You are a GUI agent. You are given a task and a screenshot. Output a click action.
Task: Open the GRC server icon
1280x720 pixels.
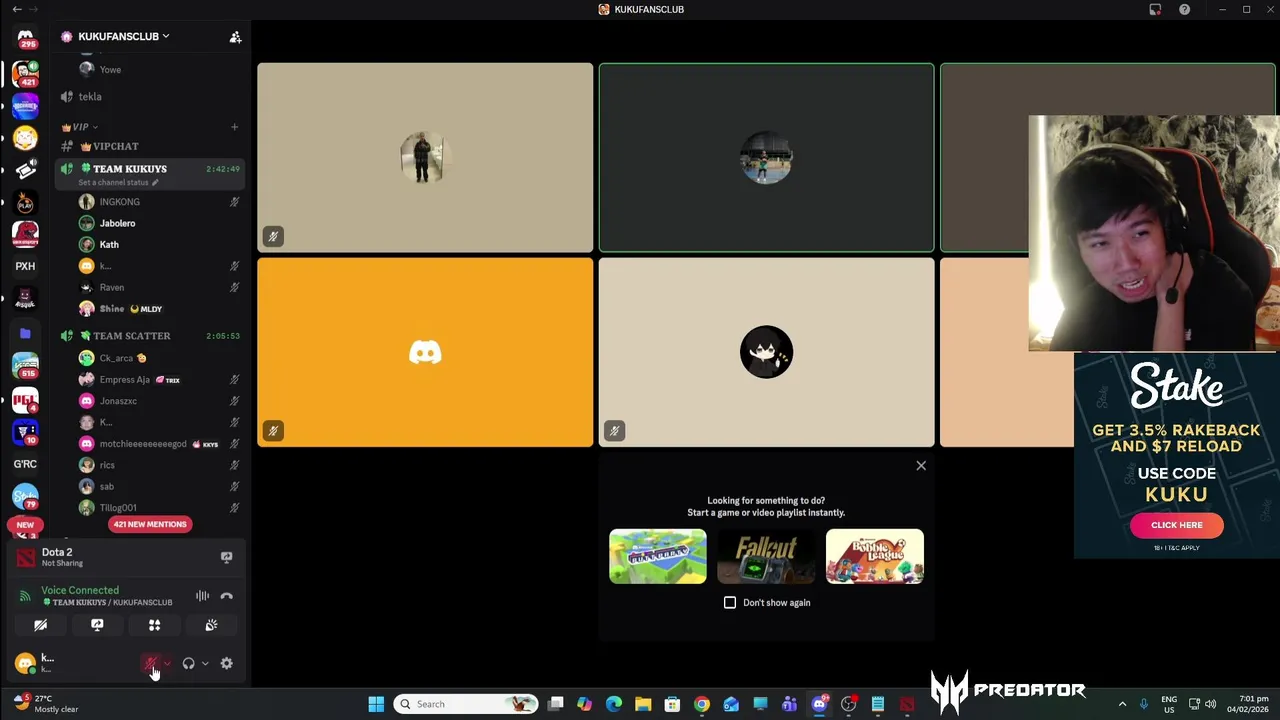25,464
